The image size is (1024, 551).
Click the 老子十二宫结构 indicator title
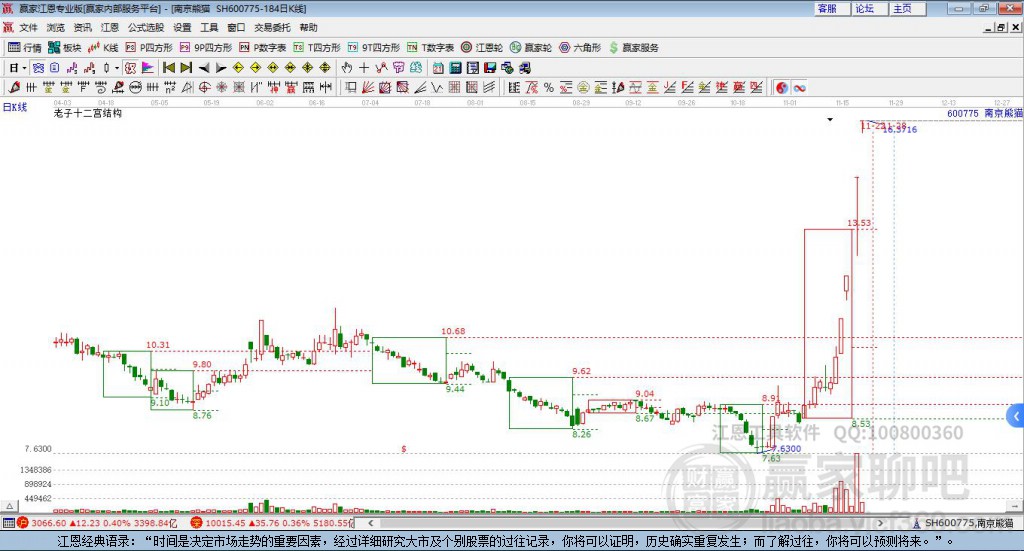coord(88,113)
